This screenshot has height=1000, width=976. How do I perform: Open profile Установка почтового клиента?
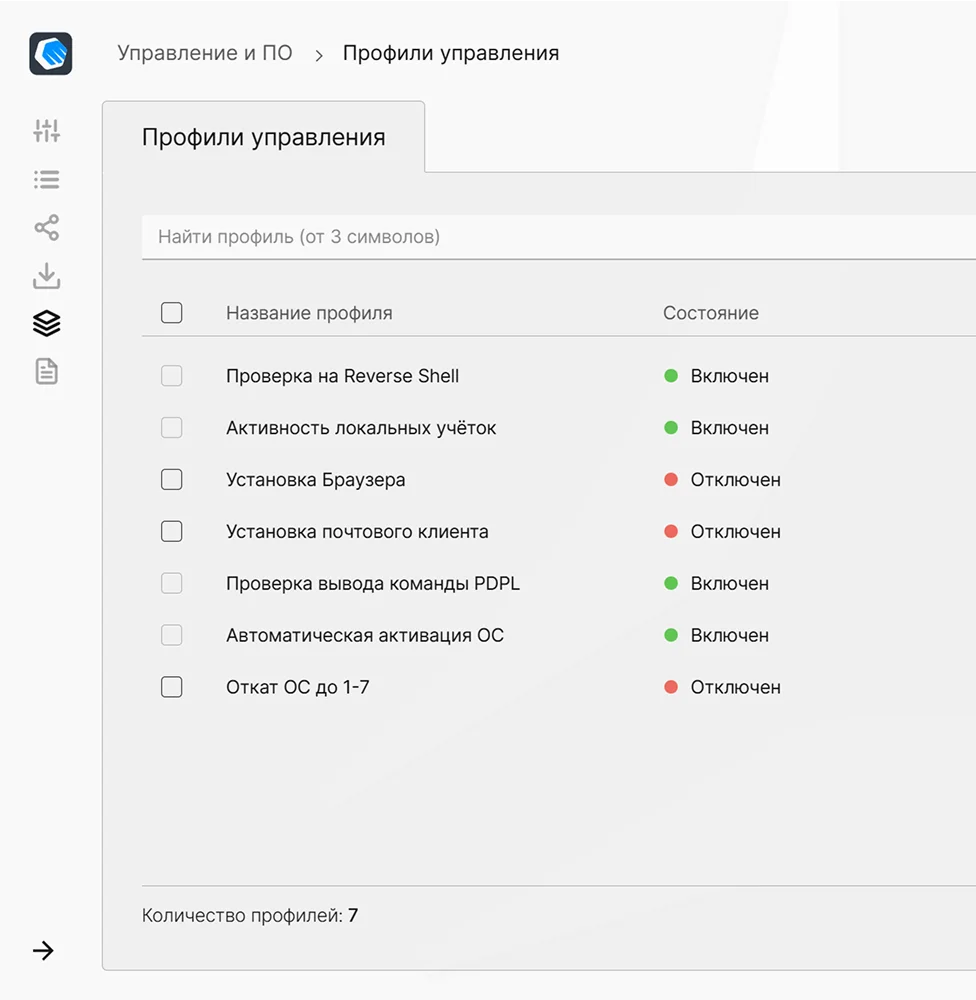pyautogui.click(x=357, y=531)
